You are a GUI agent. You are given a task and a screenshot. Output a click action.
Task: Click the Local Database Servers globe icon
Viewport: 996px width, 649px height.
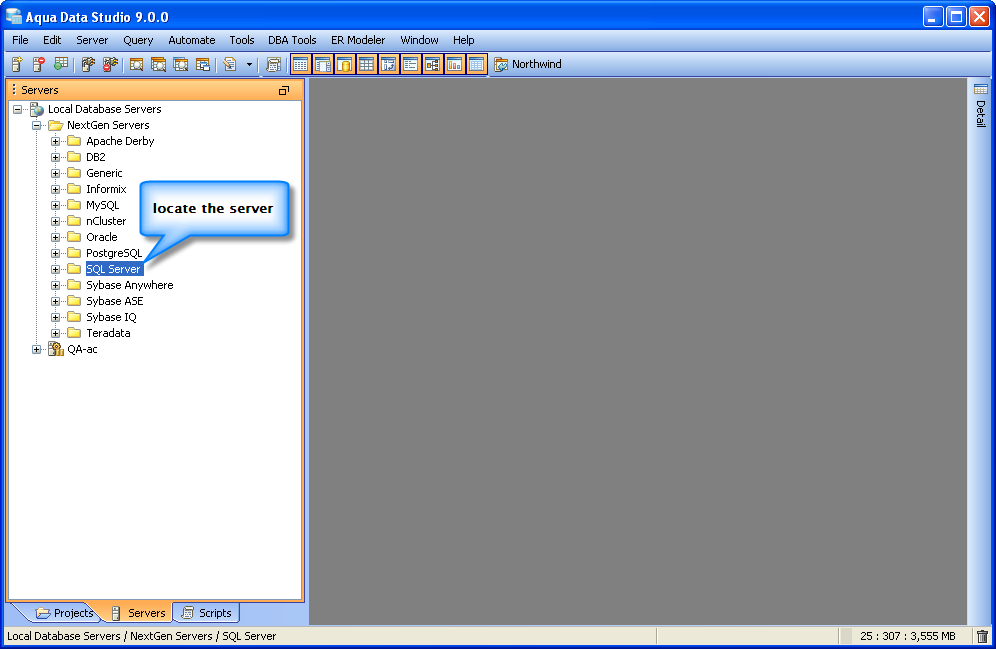[37, 109]
